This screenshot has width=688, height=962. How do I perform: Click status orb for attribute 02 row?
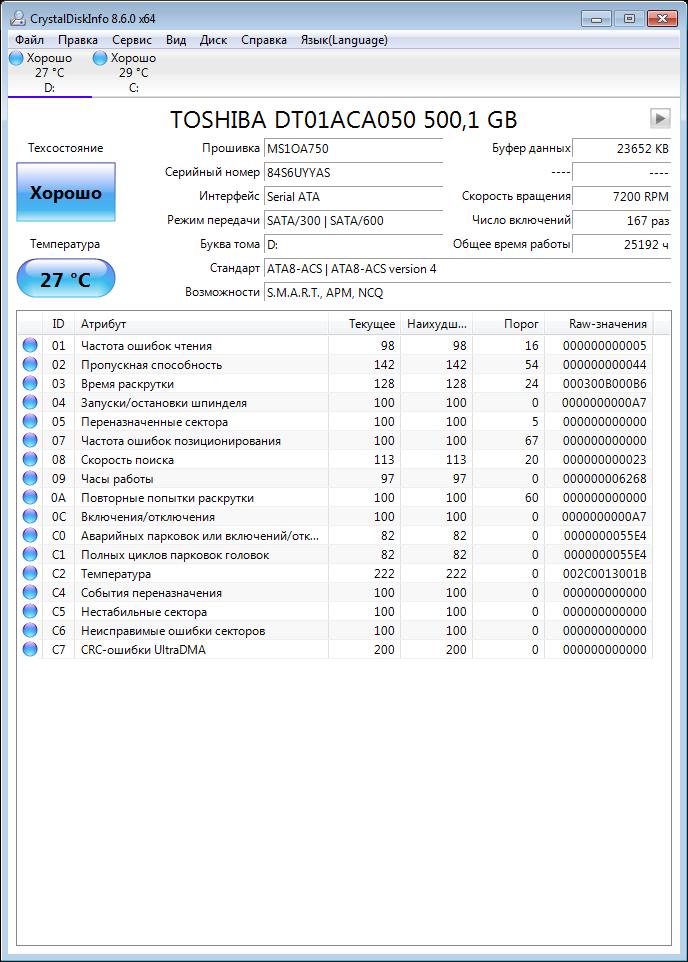30,364
